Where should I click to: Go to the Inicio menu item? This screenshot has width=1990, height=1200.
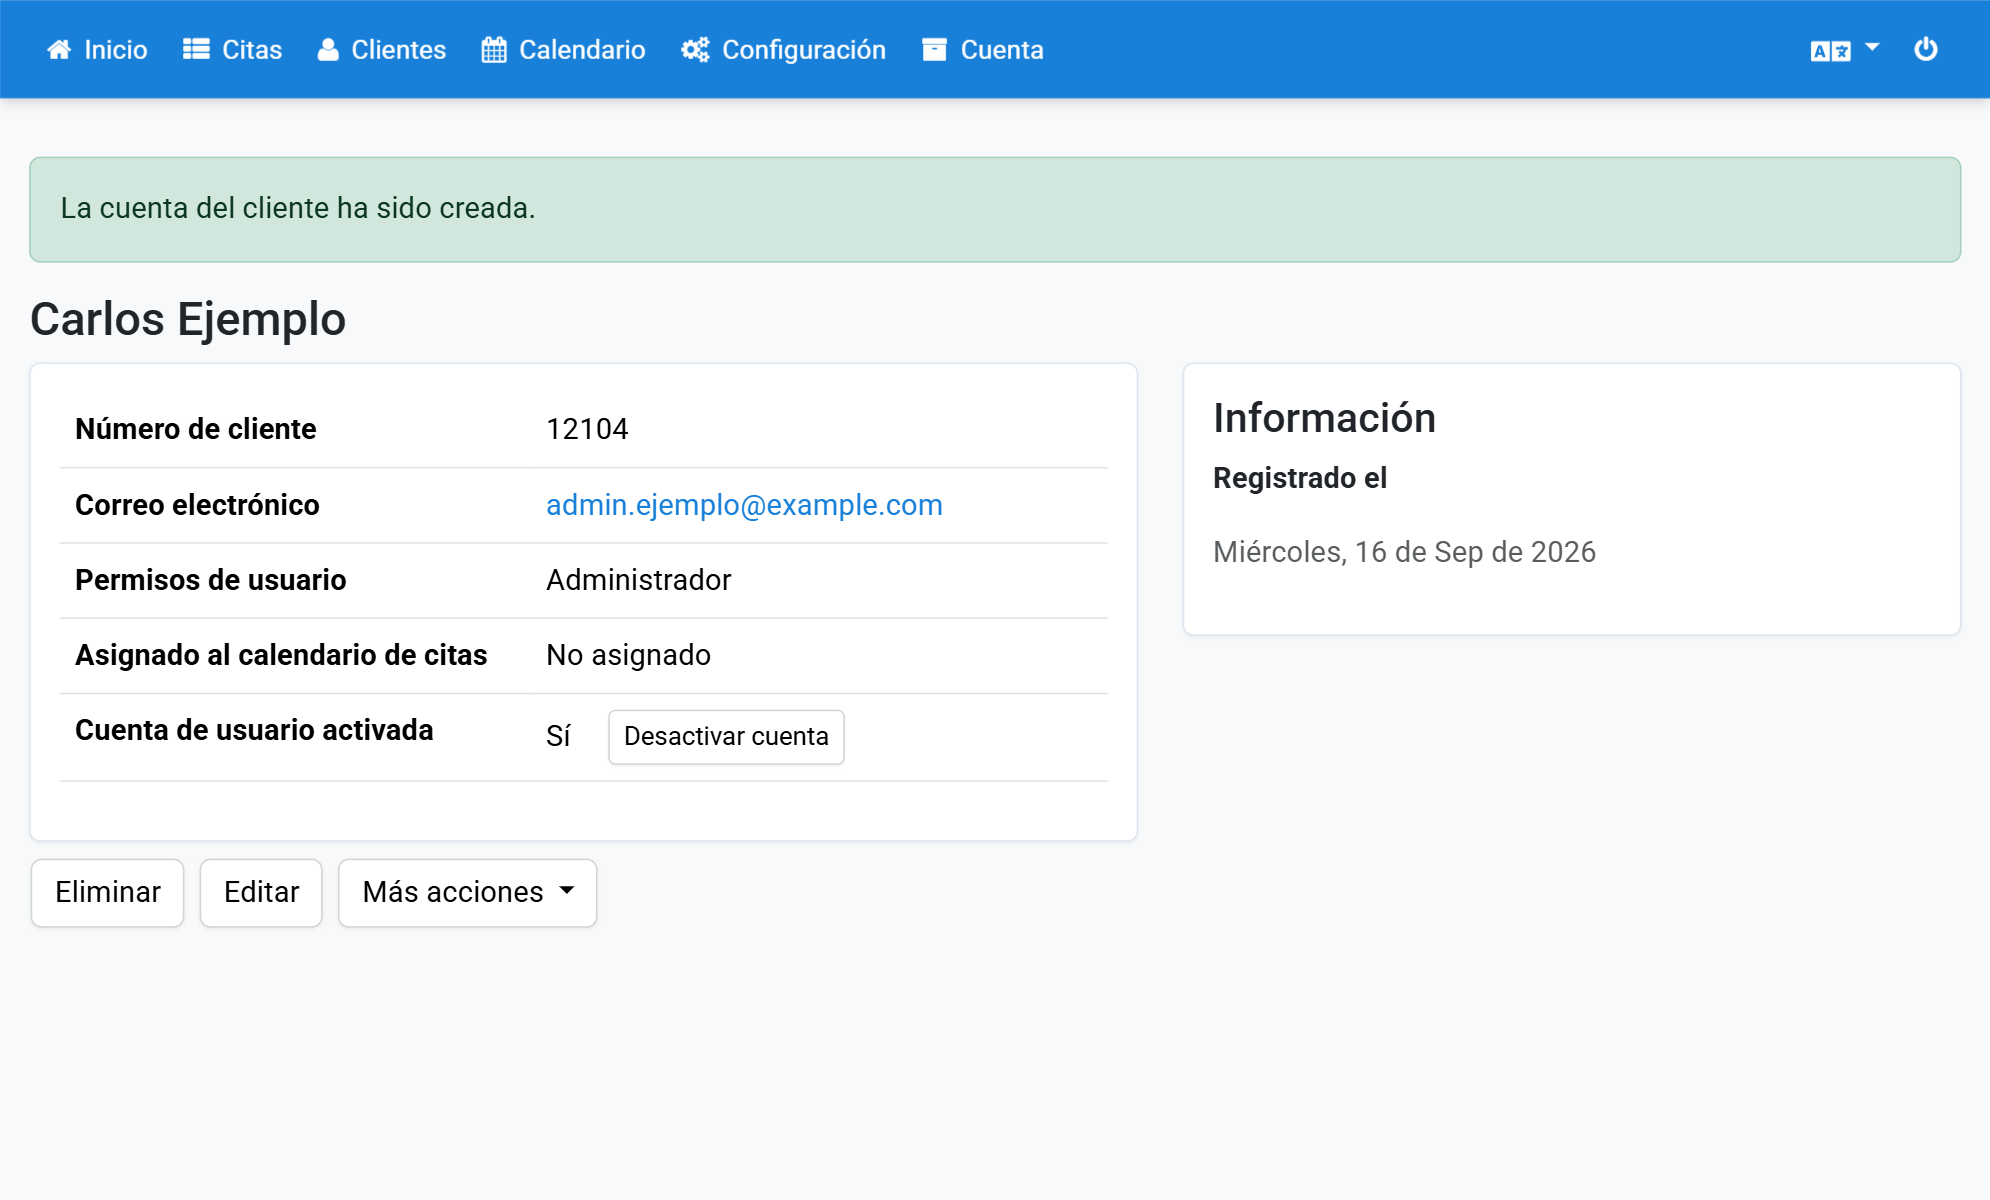point(97,50)
